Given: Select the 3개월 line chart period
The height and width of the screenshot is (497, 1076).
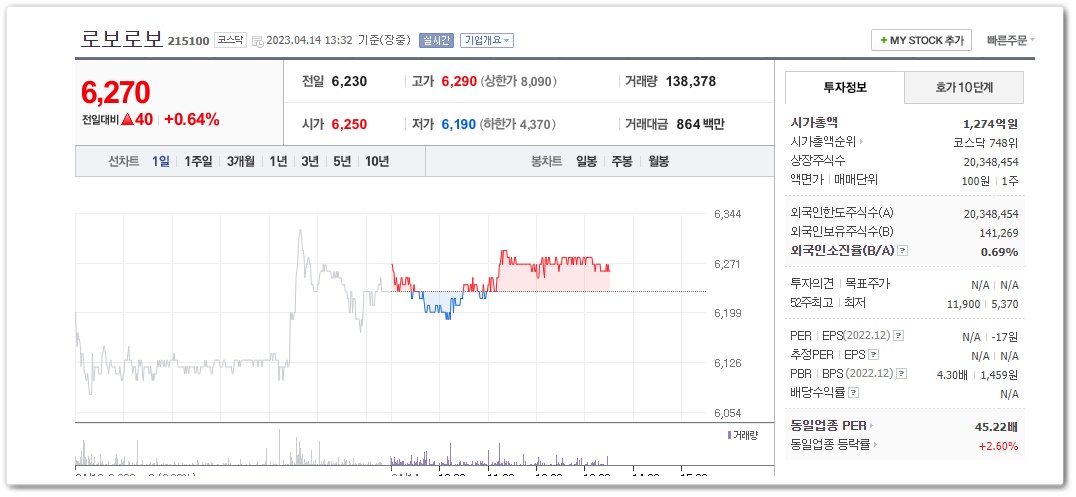Looking at the screenshot, I should pyautogui.click(x=241, y=162).
